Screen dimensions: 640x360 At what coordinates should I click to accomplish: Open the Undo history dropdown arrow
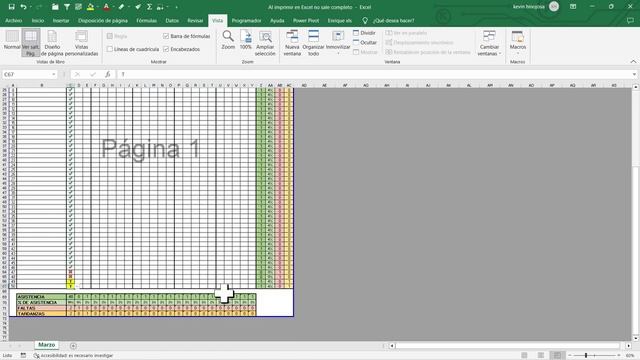31,7
